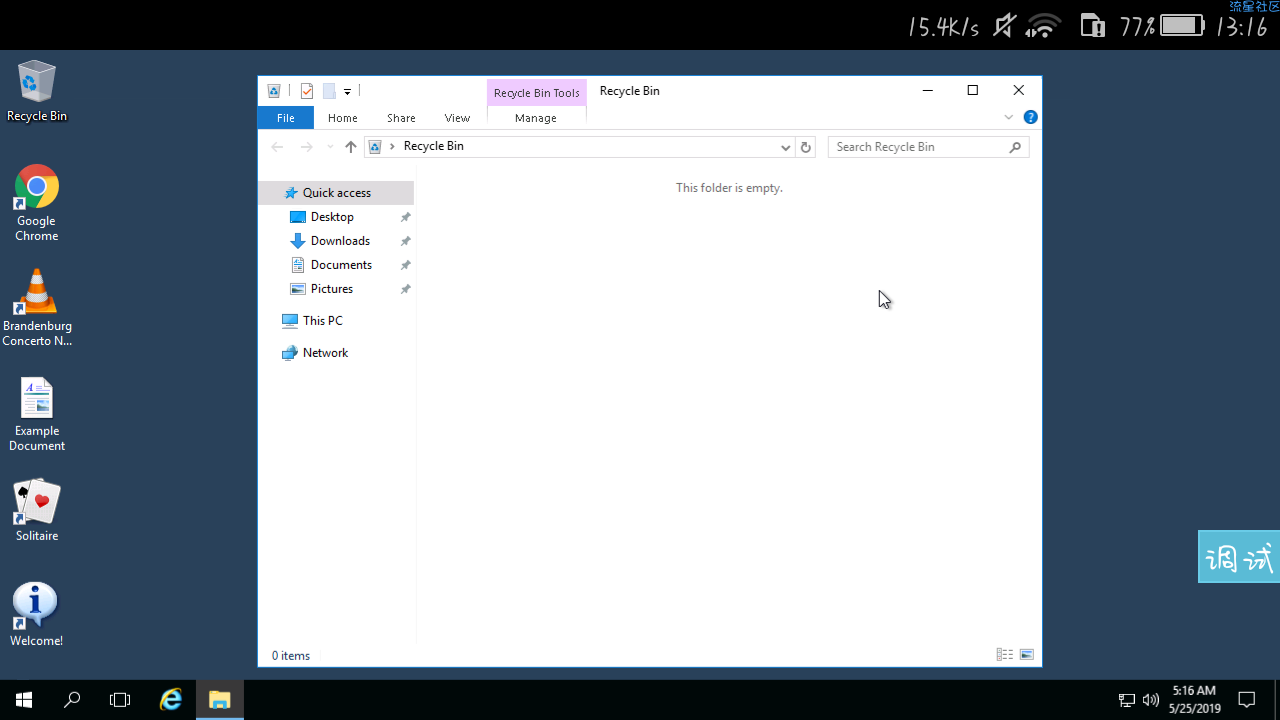Click the Refresh button beside address bar

806,147
